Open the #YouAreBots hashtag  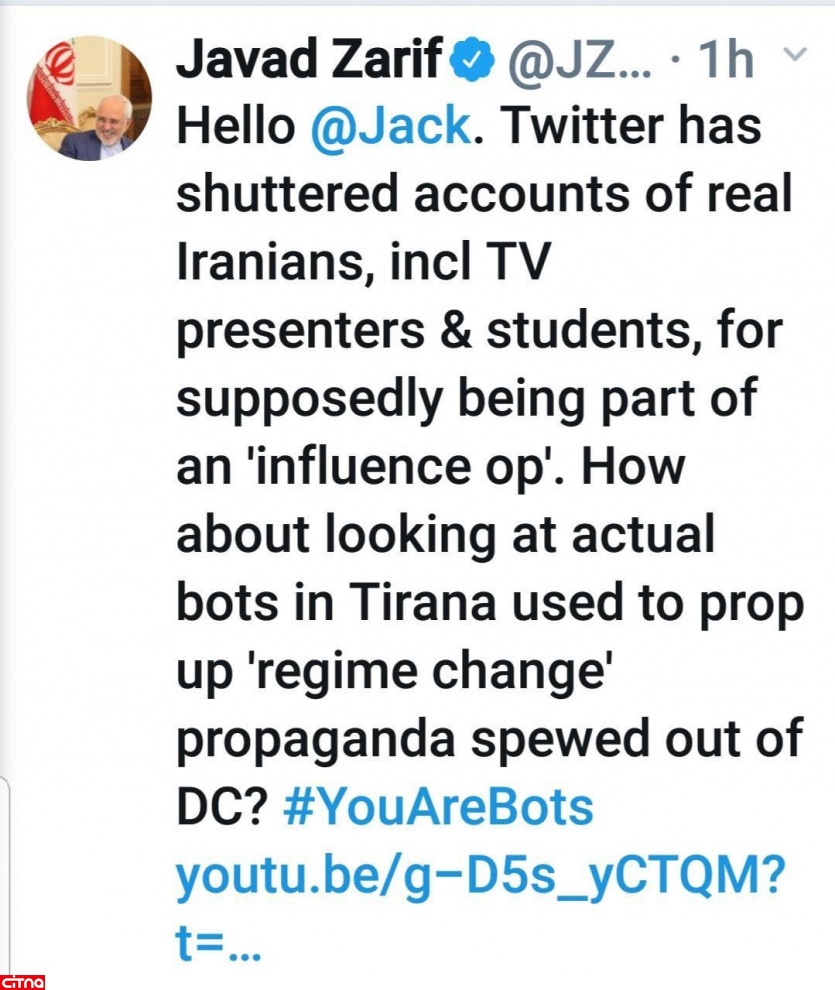438,807
